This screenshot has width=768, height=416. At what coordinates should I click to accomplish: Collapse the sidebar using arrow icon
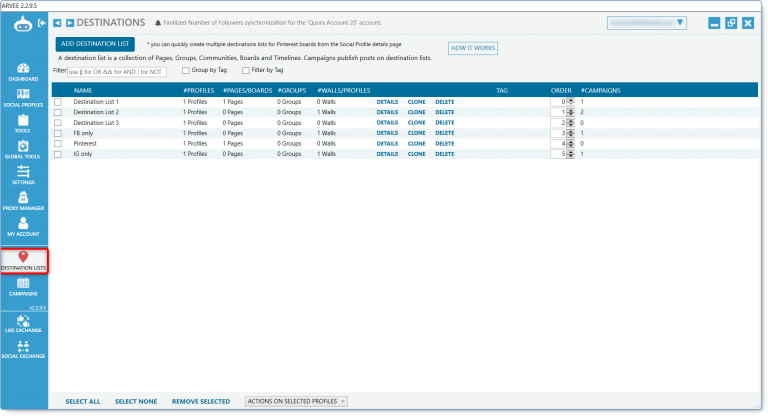[41, 22]
